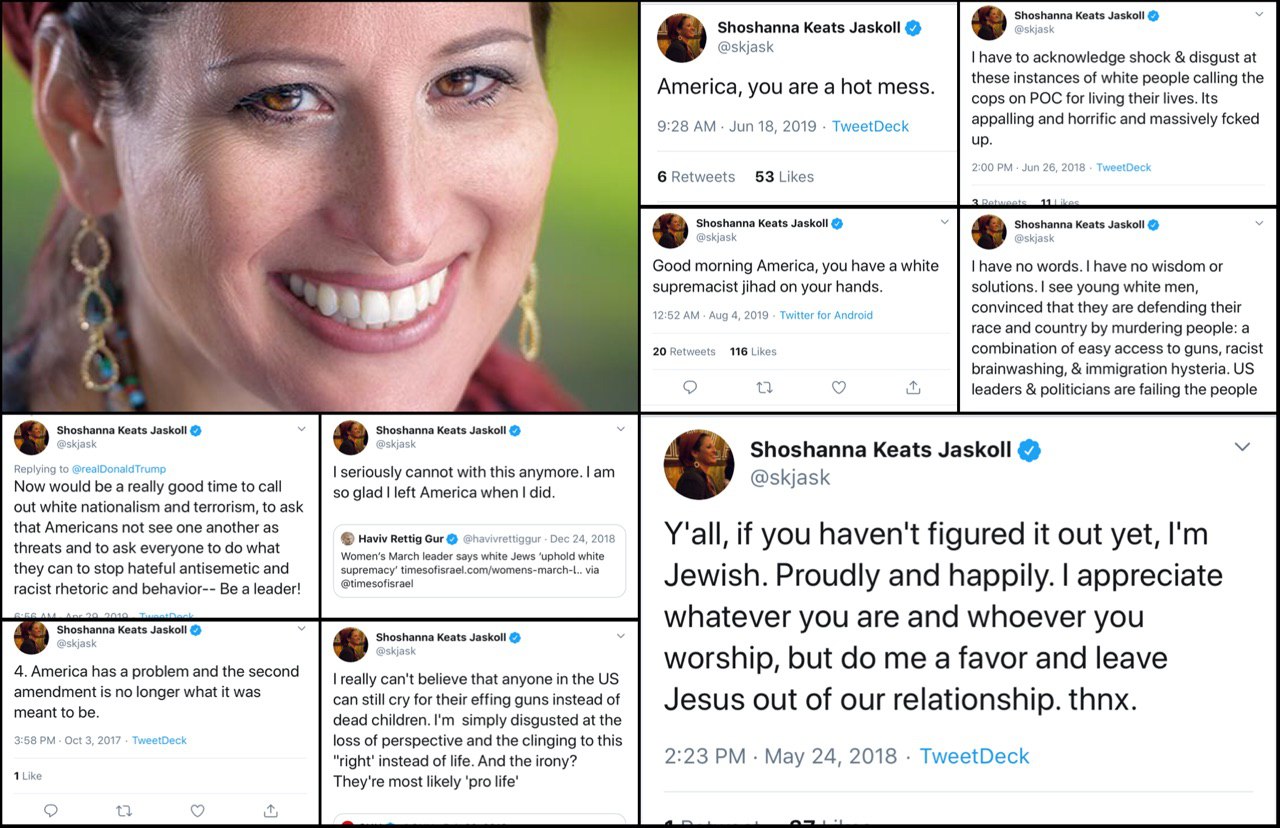The height and width of the screenshot is (828, 1280).
Task: Click the large smiling woman photo
Action: click(319, 206)
